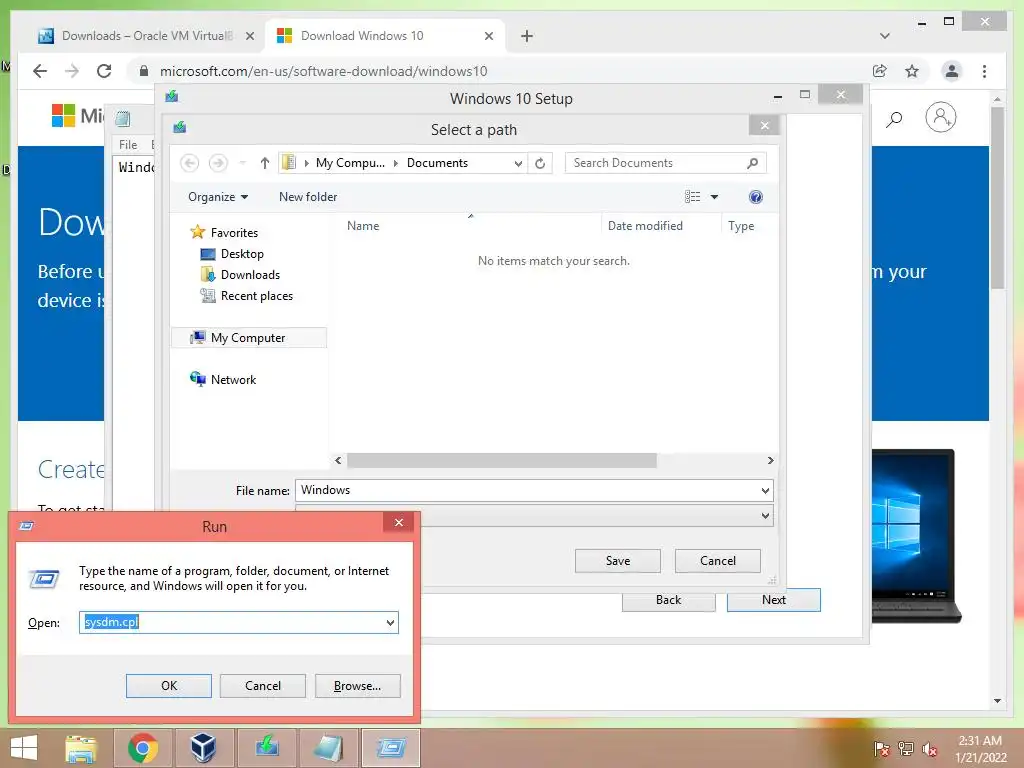The height and width of the screenshot is (768, 1024).
Task: Go up one folder level
Action: click(264, 163)
